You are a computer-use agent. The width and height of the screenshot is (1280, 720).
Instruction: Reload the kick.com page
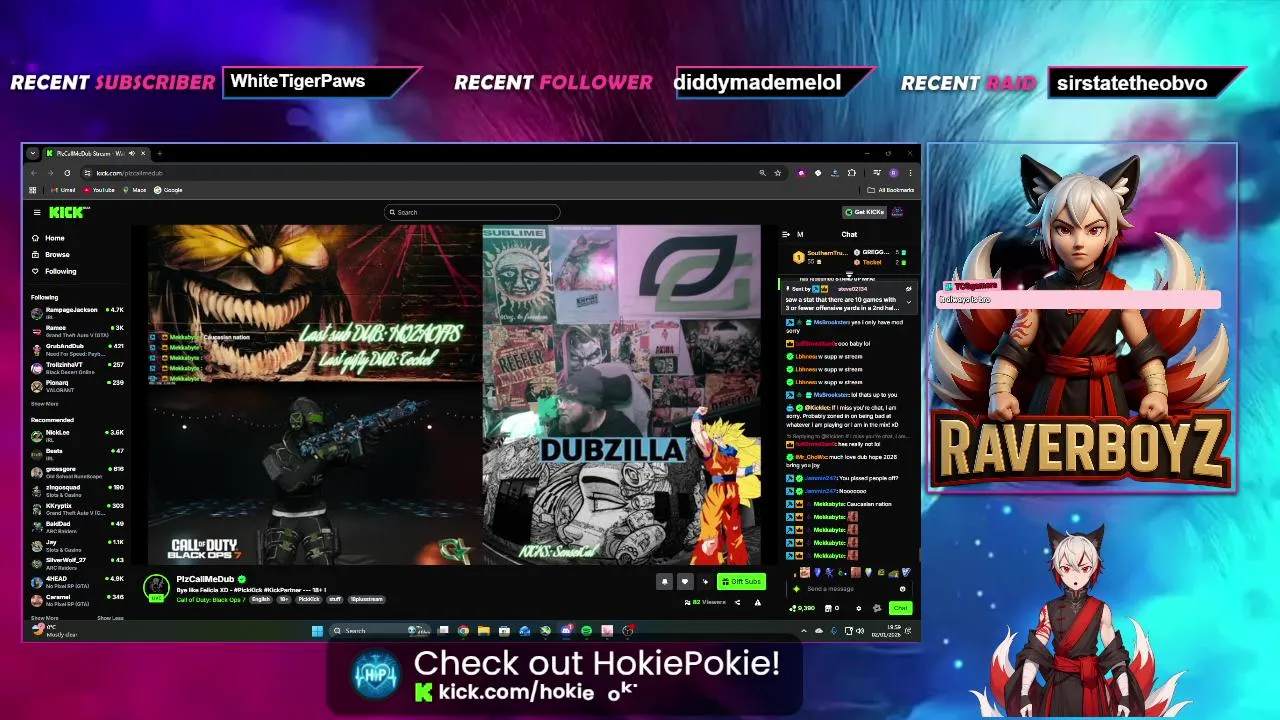click(x=67, y=173)
